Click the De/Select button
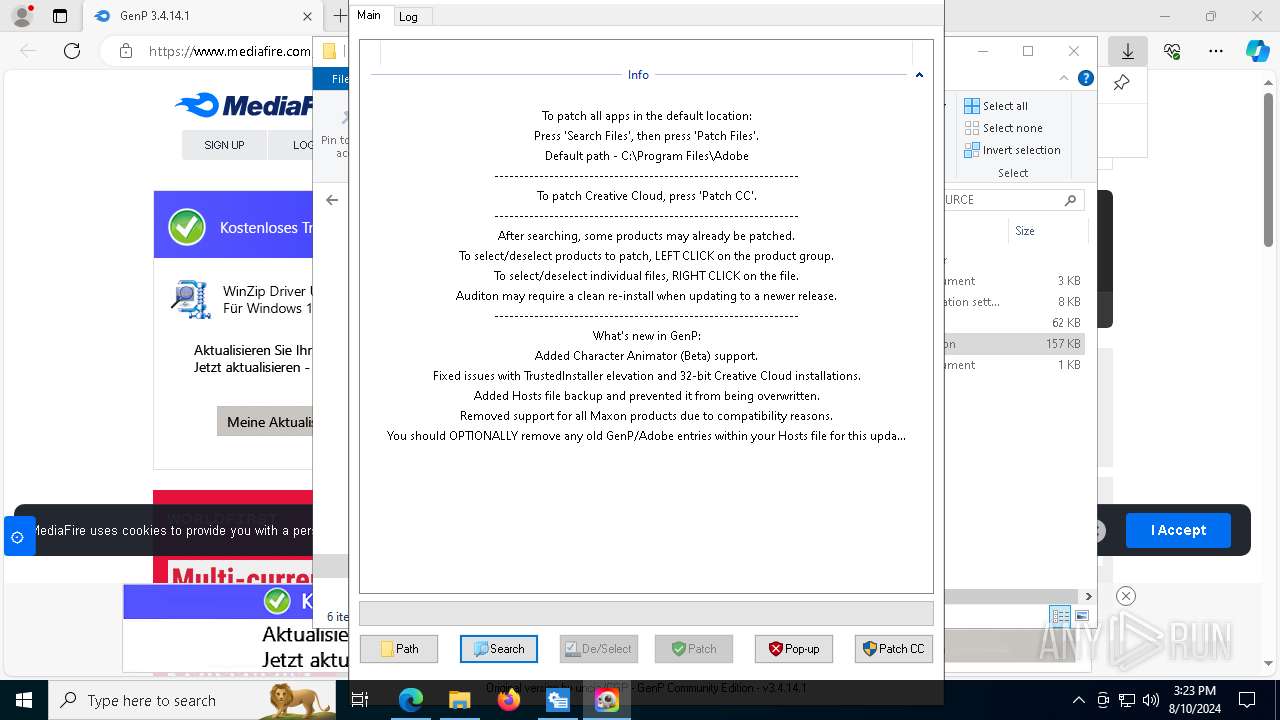Screen dimensions: 1280x720 point(598,649)
